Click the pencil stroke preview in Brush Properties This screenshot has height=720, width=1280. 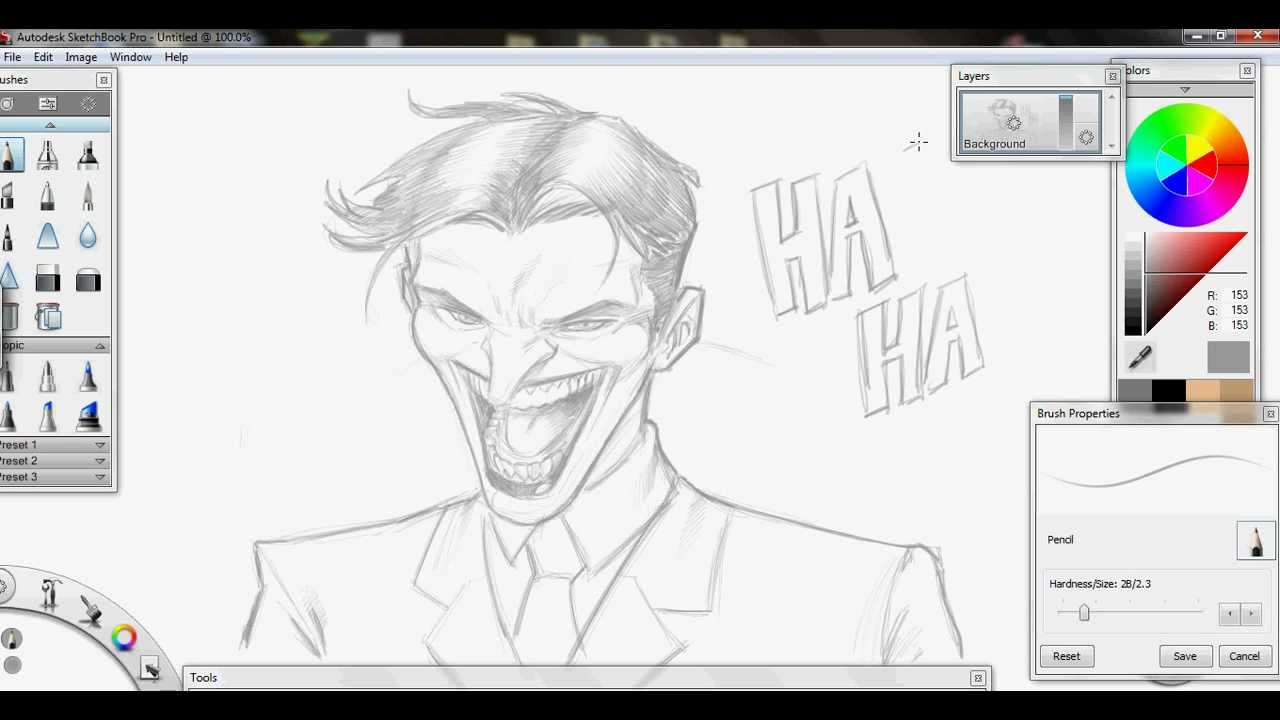pyautogui.click(x=1156, y=471)
